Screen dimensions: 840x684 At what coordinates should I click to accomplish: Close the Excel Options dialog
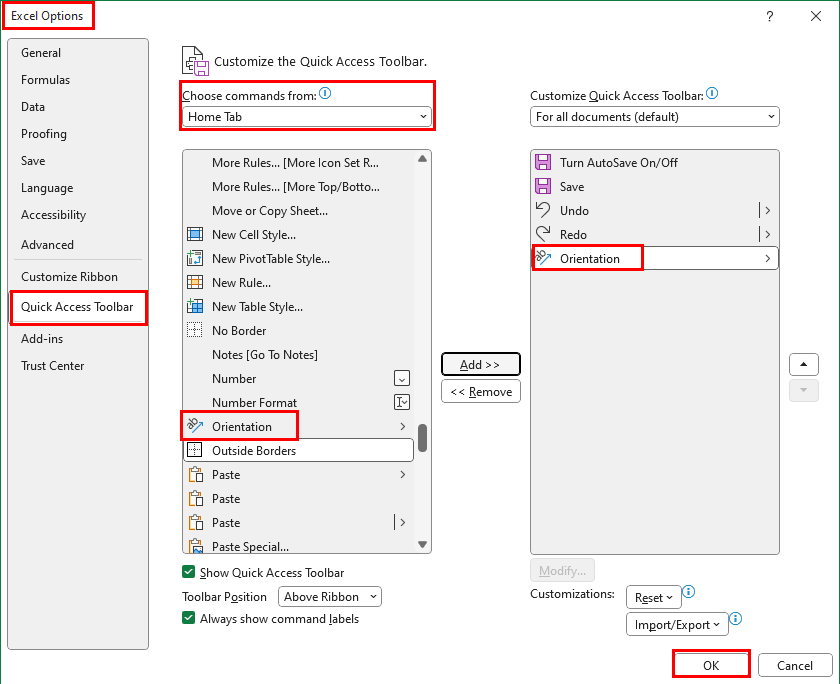[x=815, y=16]
